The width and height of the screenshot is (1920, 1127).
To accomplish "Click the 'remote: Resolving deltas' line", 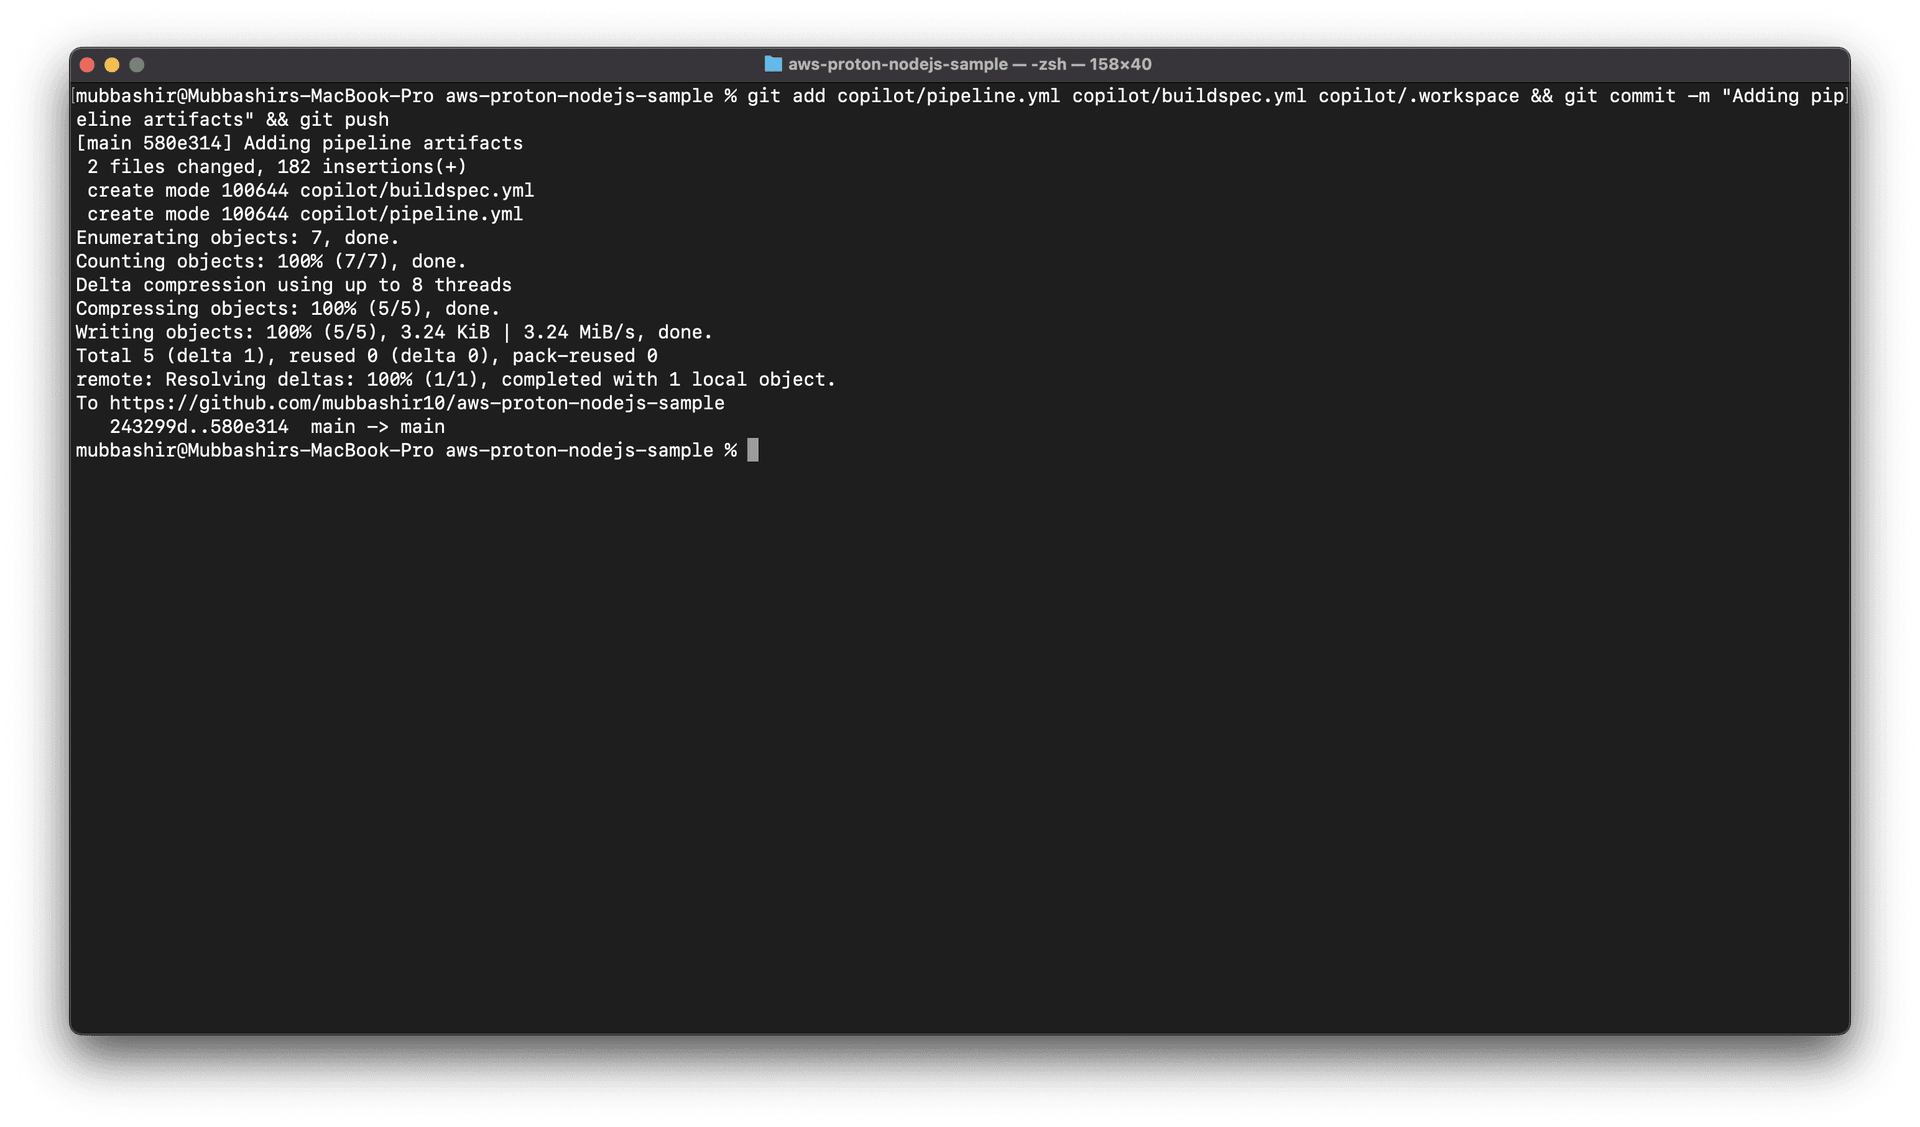I will pos(456,380).
